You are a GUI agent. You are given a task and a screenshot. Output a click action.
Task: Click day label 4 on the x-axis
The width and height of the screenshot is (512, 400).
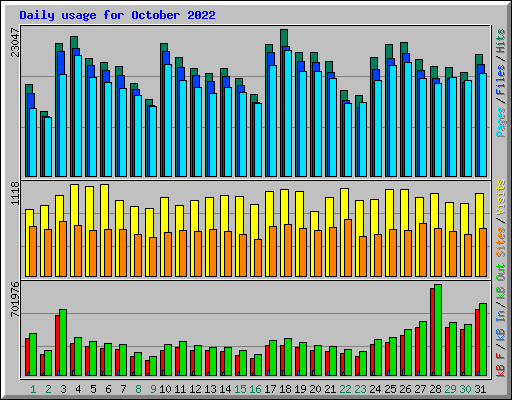(78, 389)
